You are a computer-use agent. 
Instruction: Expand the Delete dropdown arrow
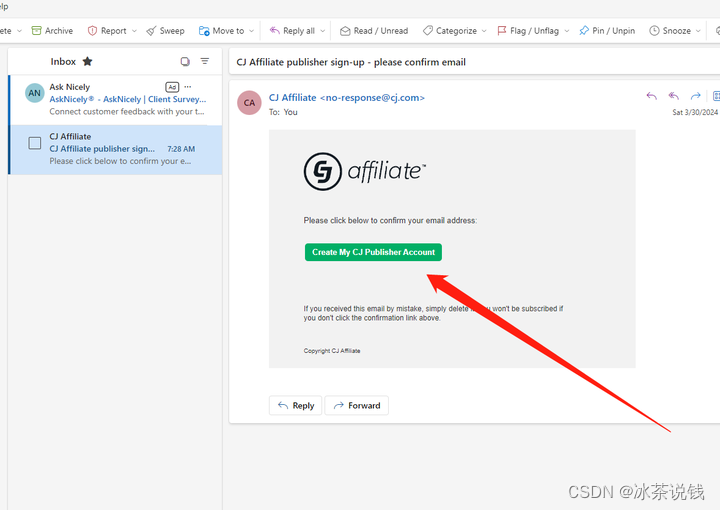pyautogui.click(x=19, y=31)
